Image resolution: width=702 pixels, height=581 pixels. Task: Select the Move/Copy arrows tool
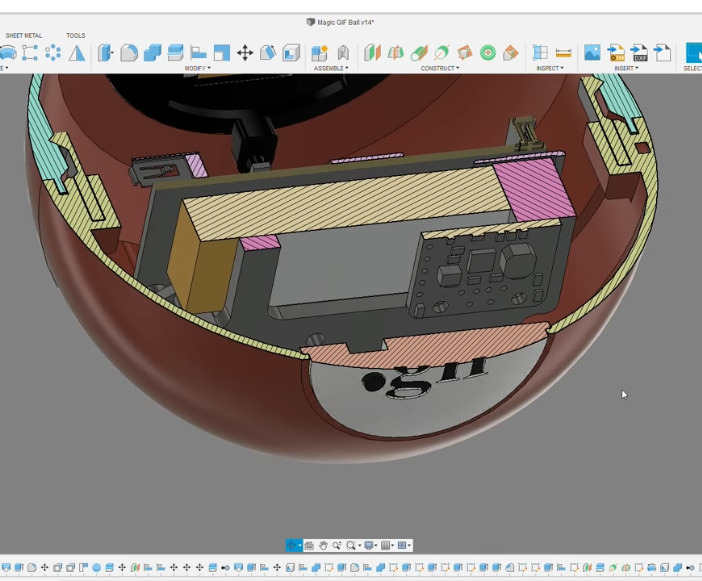(244, 53)
